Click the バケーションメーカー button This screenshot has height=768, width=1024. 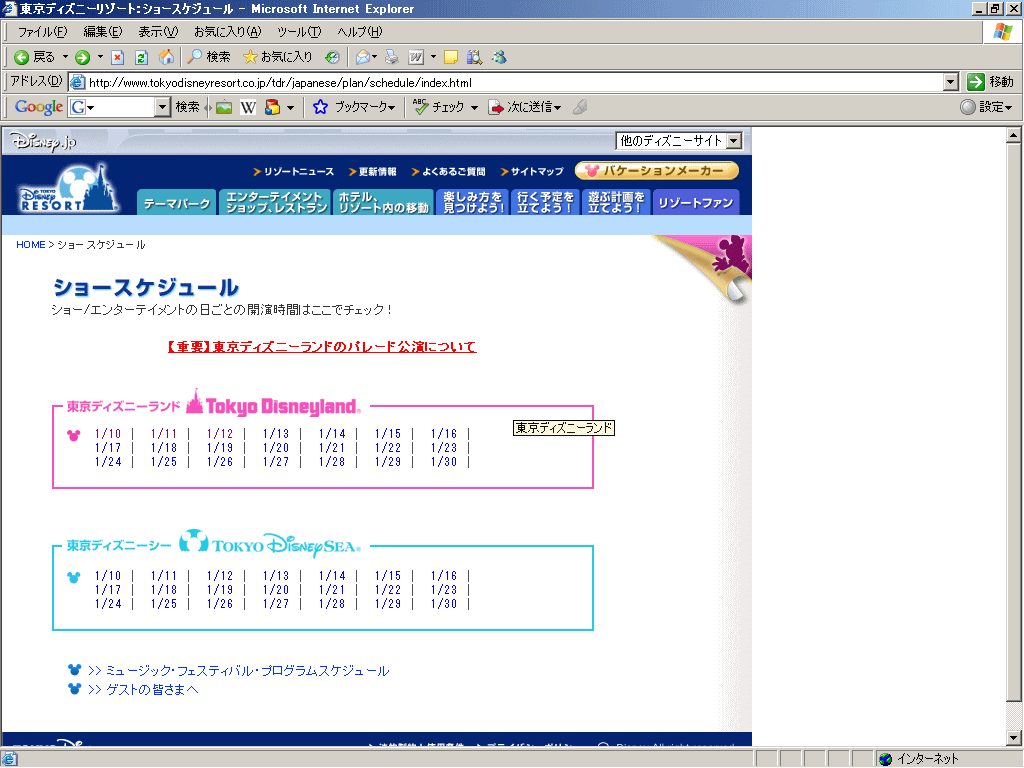[657, 170]
